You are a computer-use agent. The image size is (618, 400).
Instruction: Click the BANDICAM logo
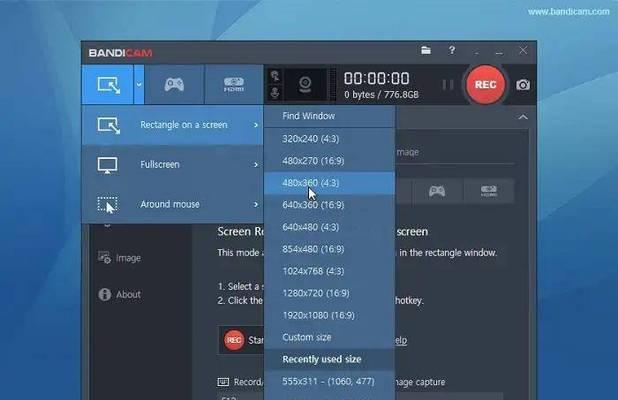click(x=121, y=53)
